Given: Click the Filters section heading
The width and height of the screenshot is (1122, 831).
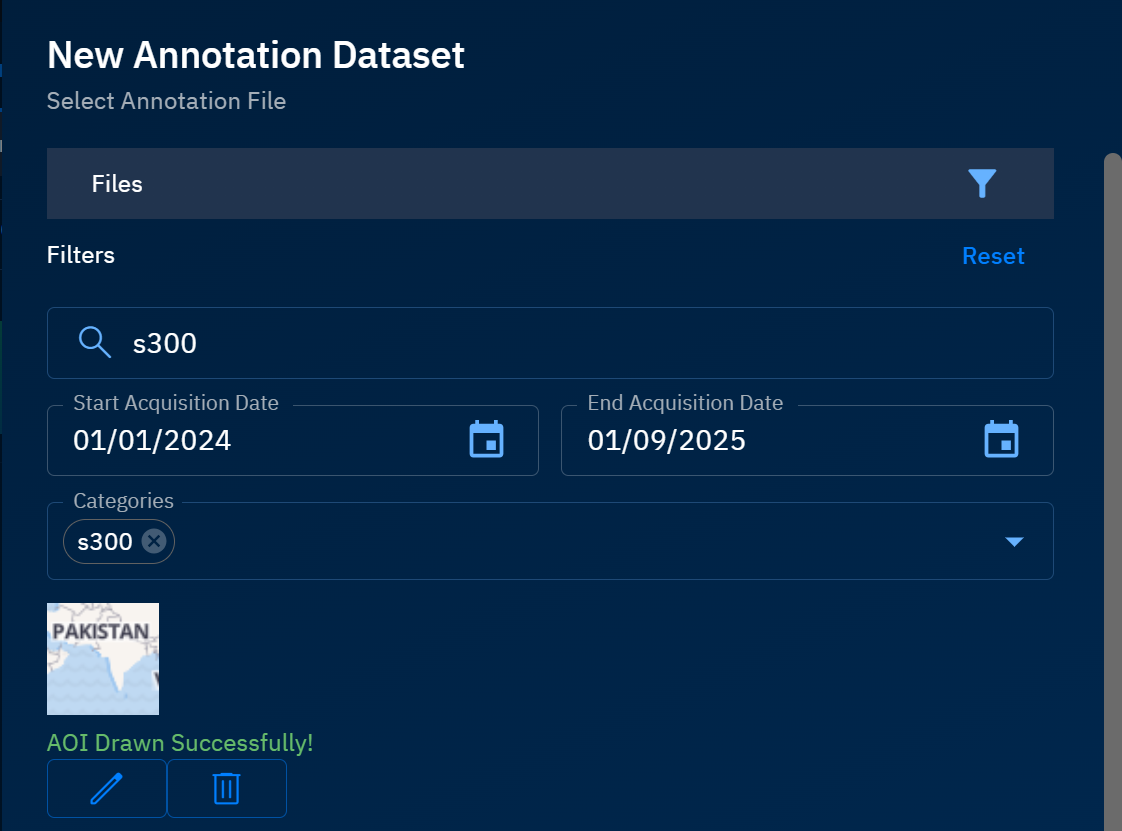Looking at the screenshot, I should coord(81,255).
